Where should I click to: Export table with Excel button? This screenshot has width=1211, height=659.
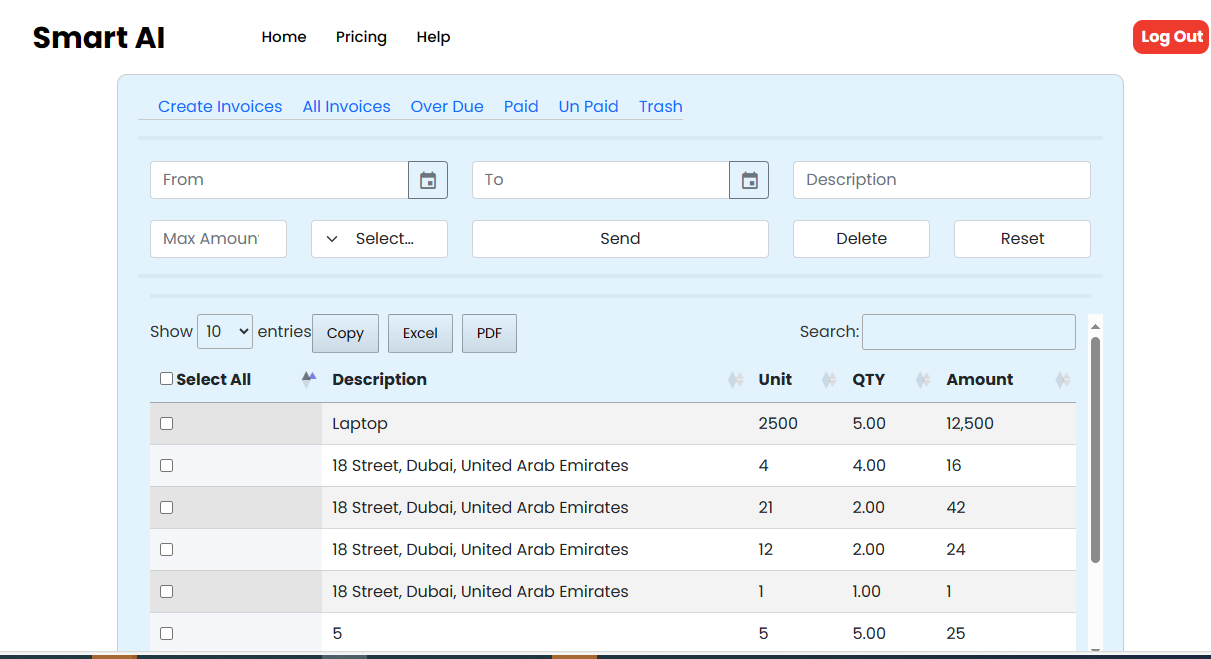[x=420, y=333]
